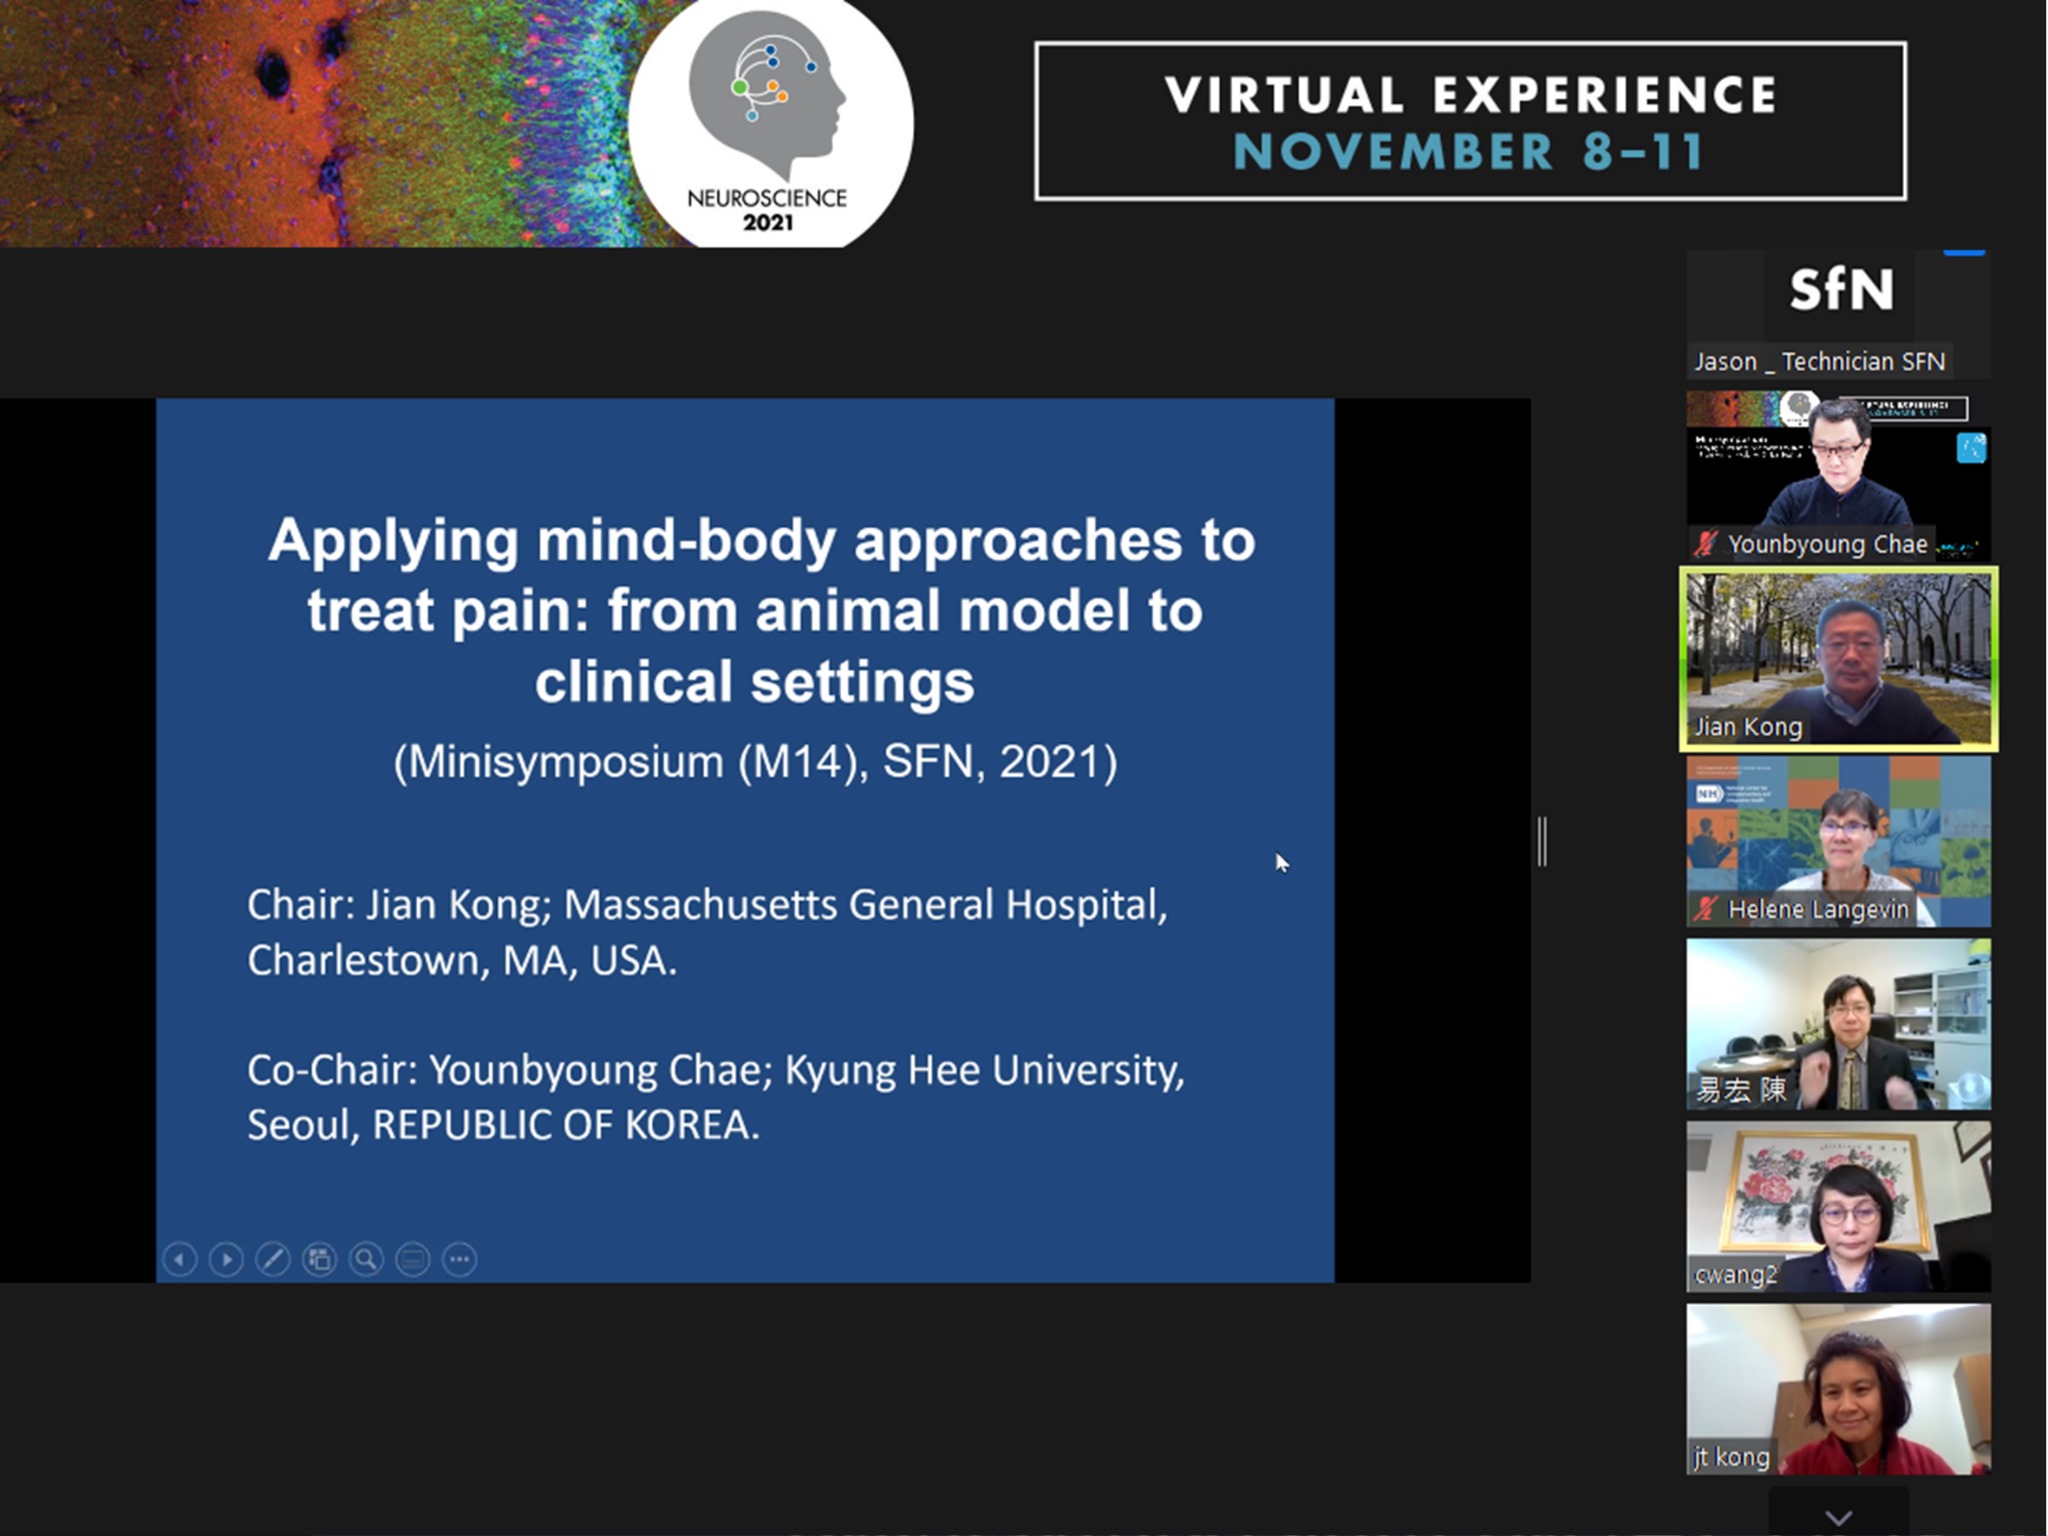The width and height of the screenshot is (2048, 1536).
Task: Select the SfN technician Jason tile
Action: (1838, 314)
